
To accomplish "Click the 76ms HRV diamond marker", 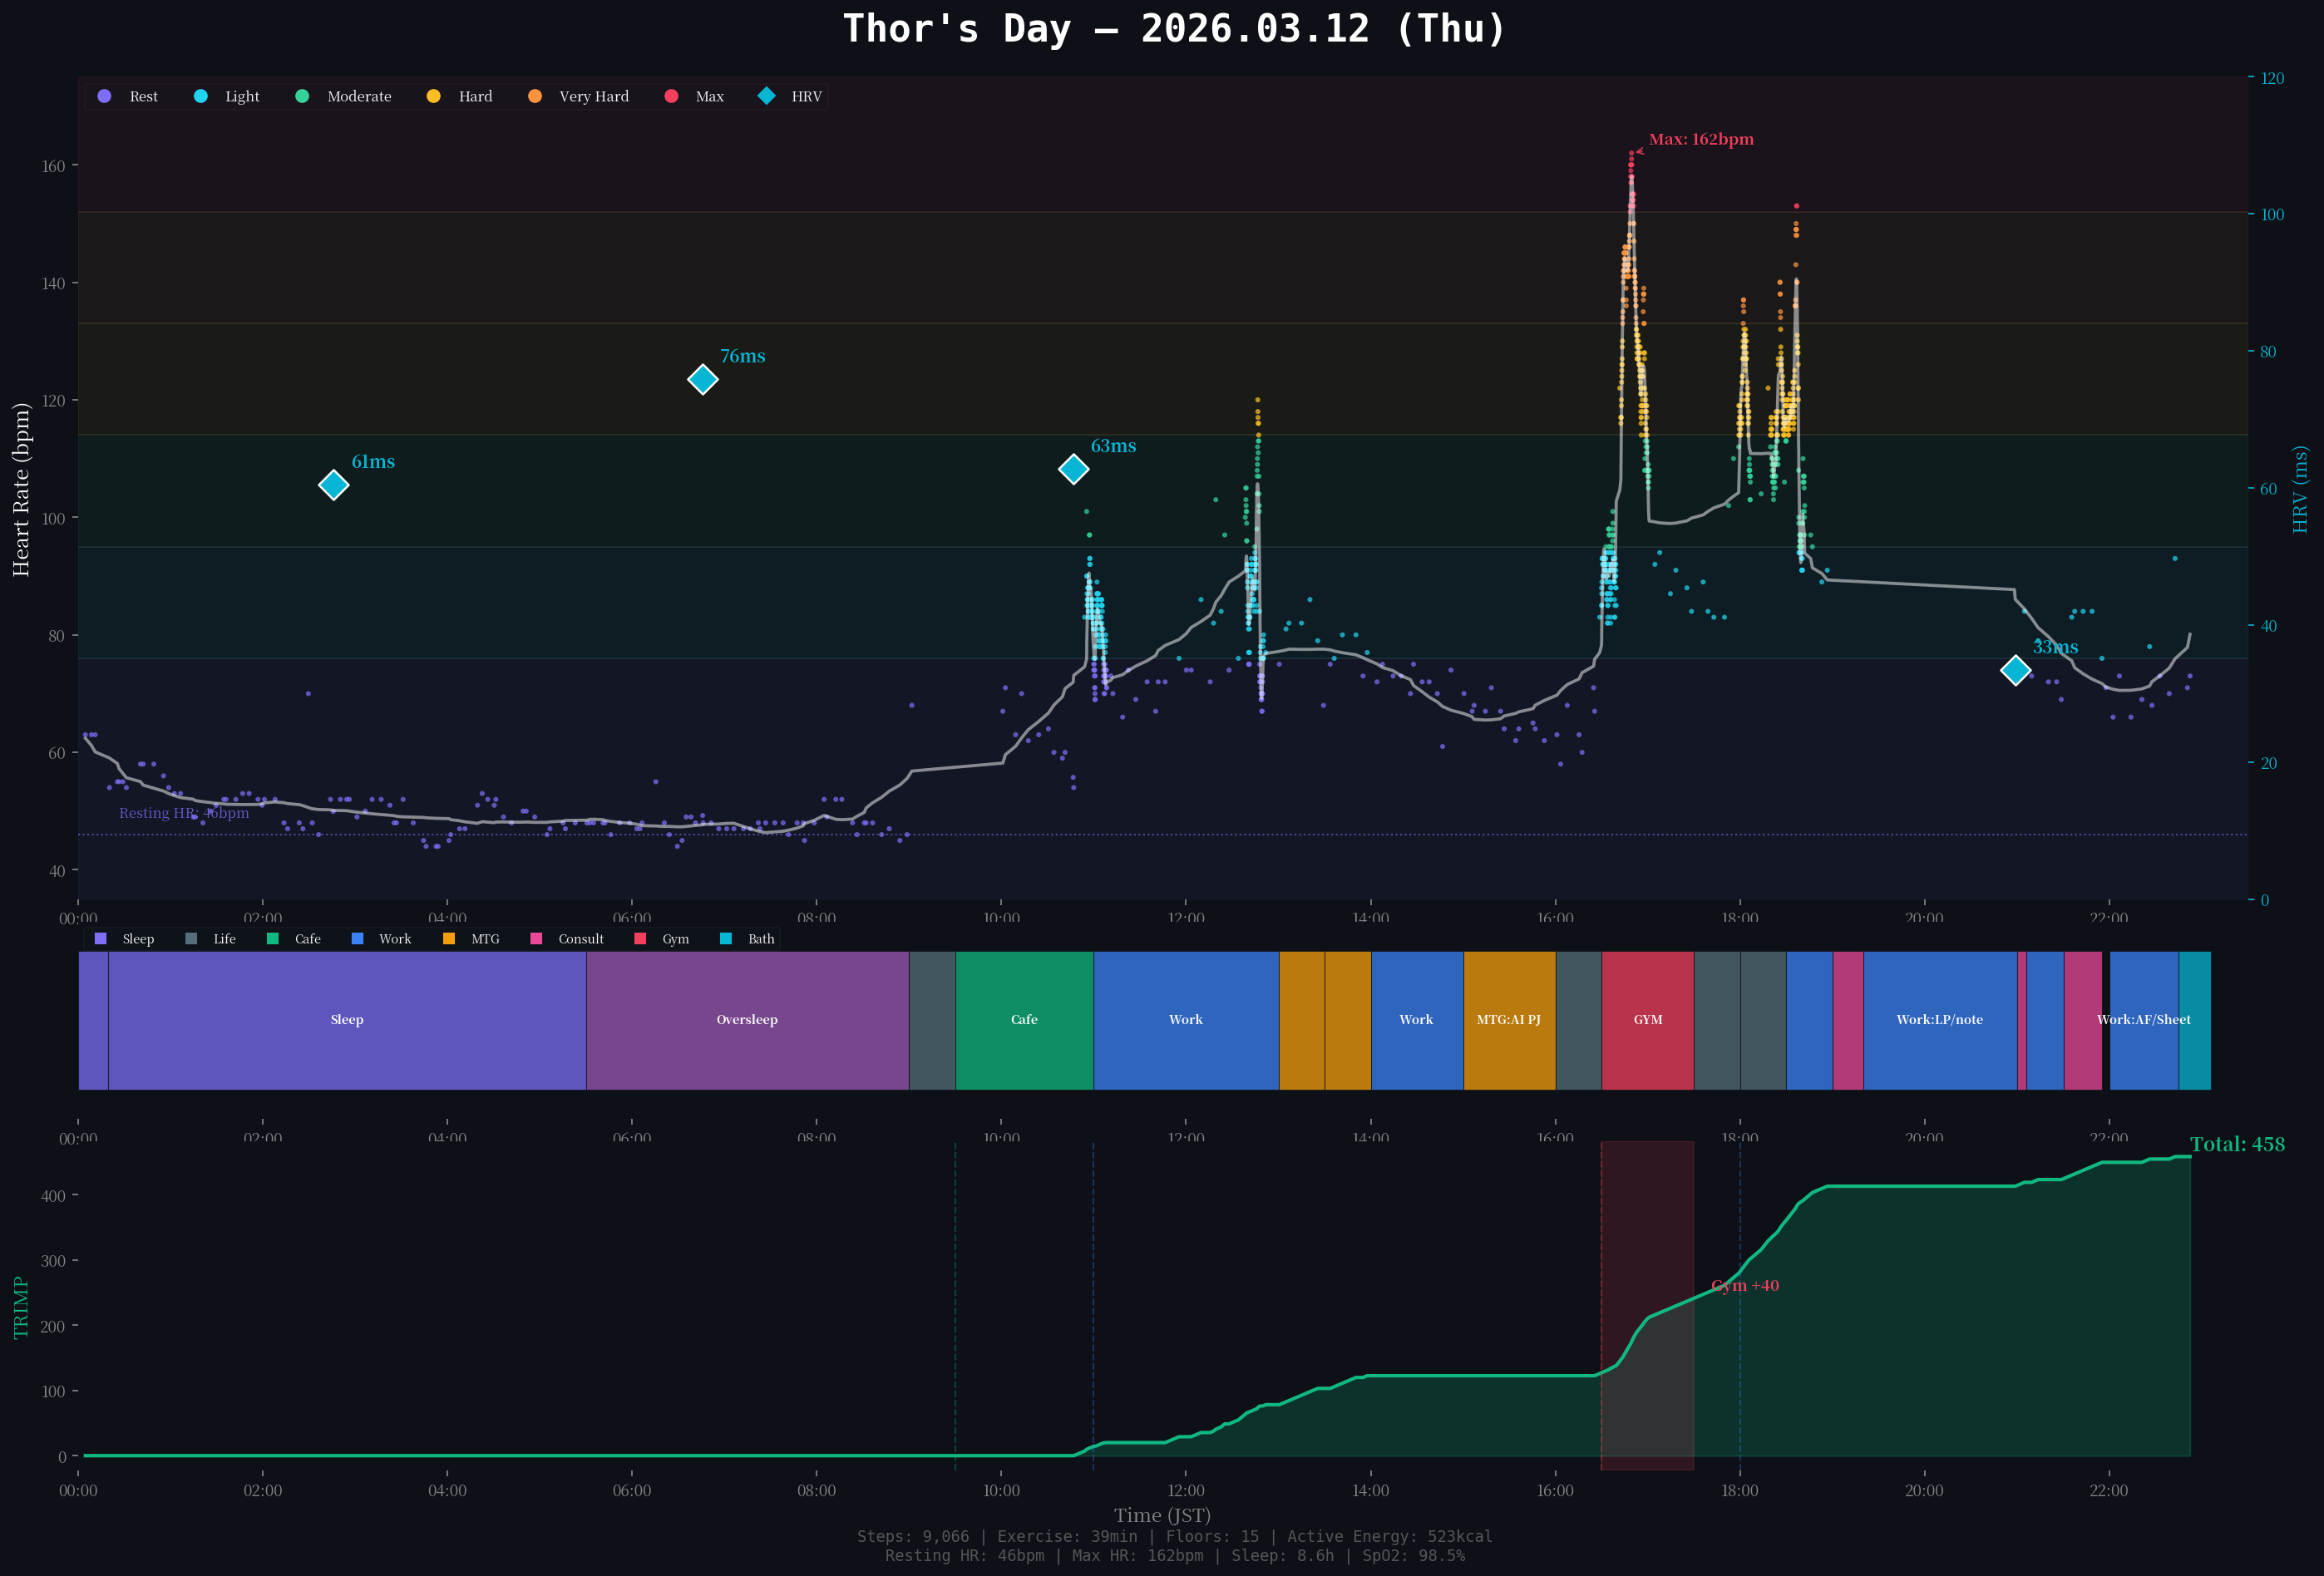I will [704, 380].
